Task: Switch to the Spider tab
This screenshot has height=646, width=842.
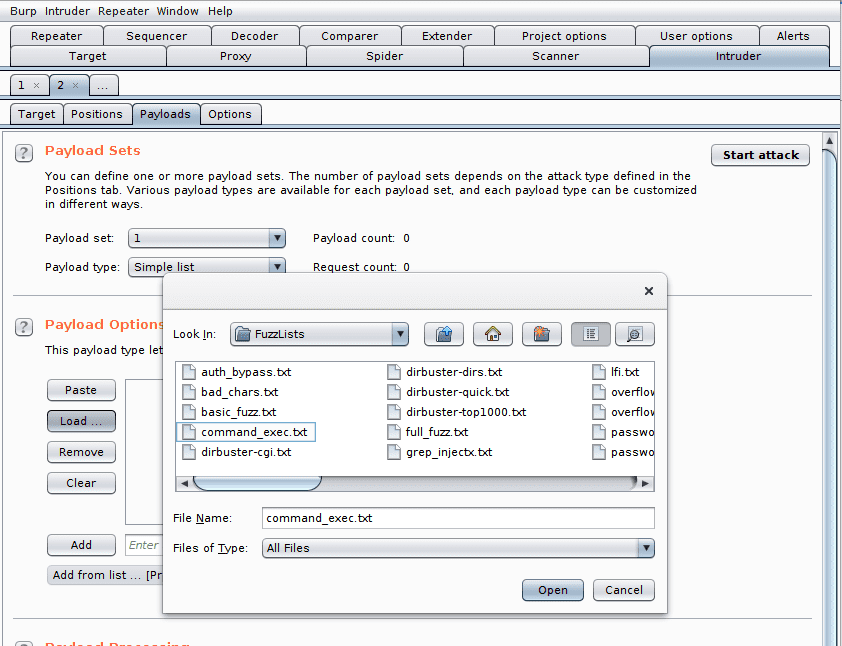Action: click(x=384, y=56)
